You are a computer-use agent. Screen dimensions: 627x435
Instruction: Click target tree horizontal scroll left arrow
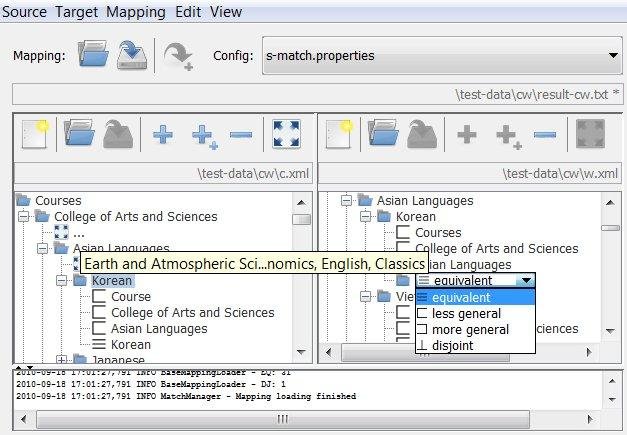tap(329, 352)
